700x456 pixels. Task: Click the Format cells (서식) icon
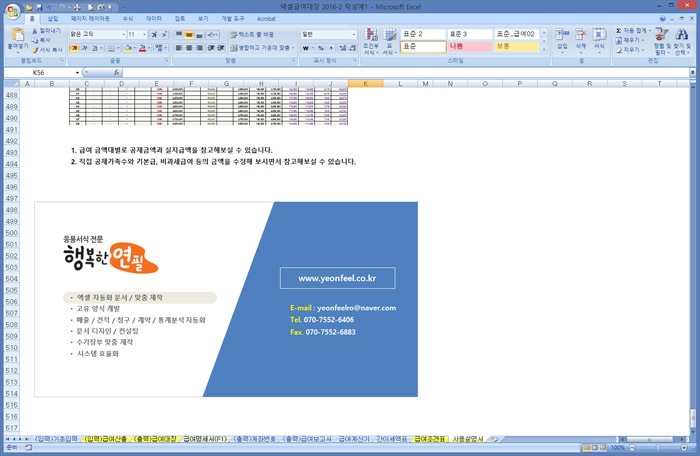tap(599, 39)
